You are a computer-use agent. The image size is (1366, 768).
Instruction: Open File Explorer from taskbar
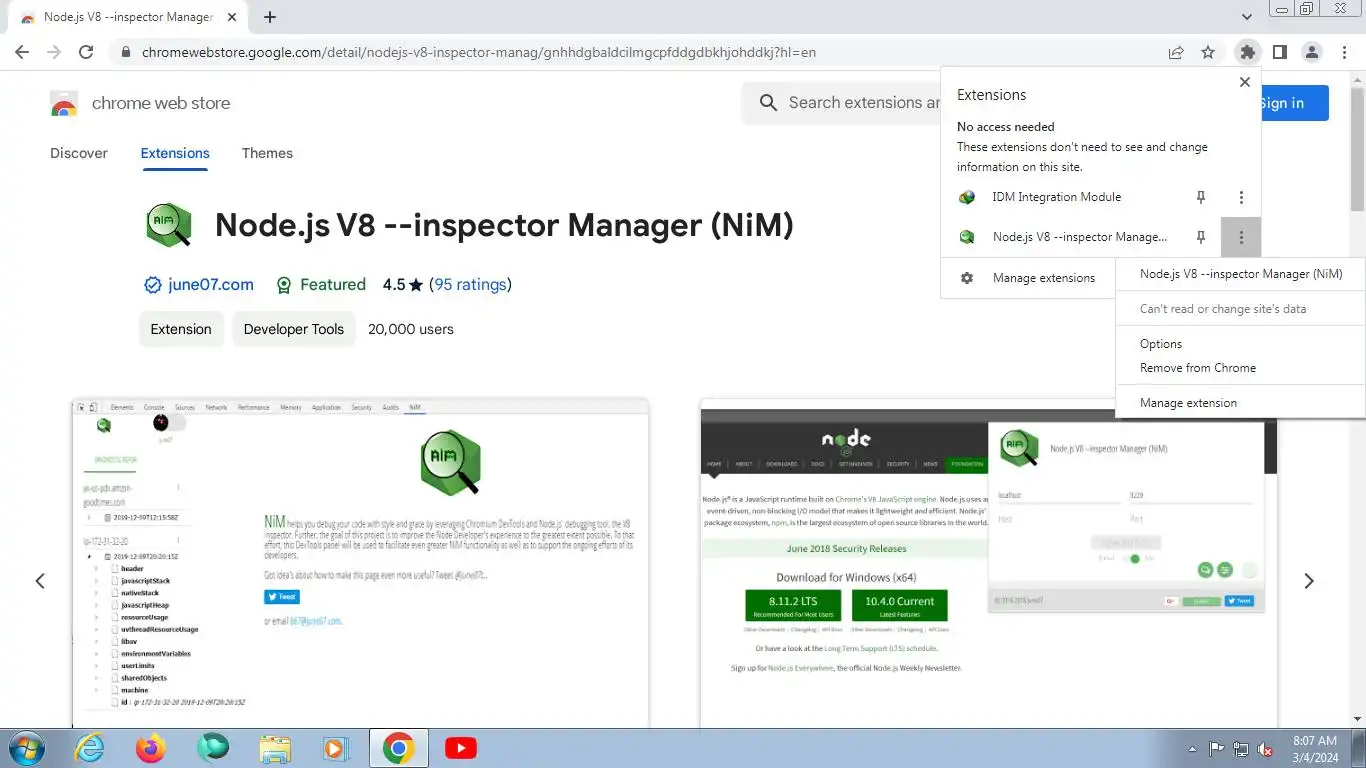coord(275,748)
